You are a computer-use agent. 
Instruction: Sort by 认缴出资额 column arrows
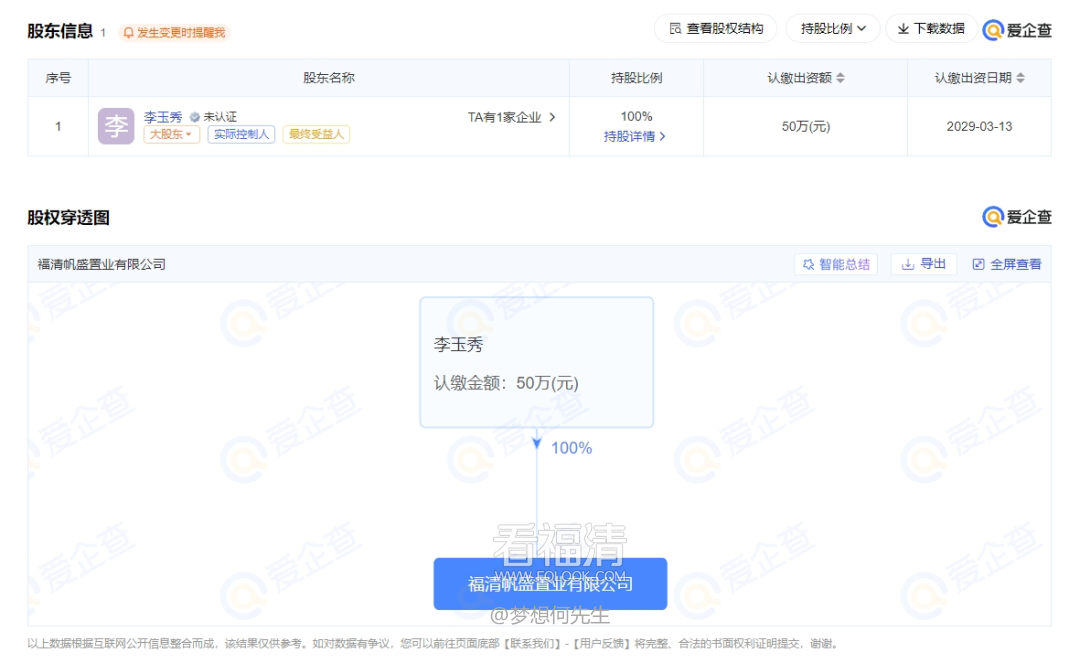pyautogui.click(x=840, y=78)
